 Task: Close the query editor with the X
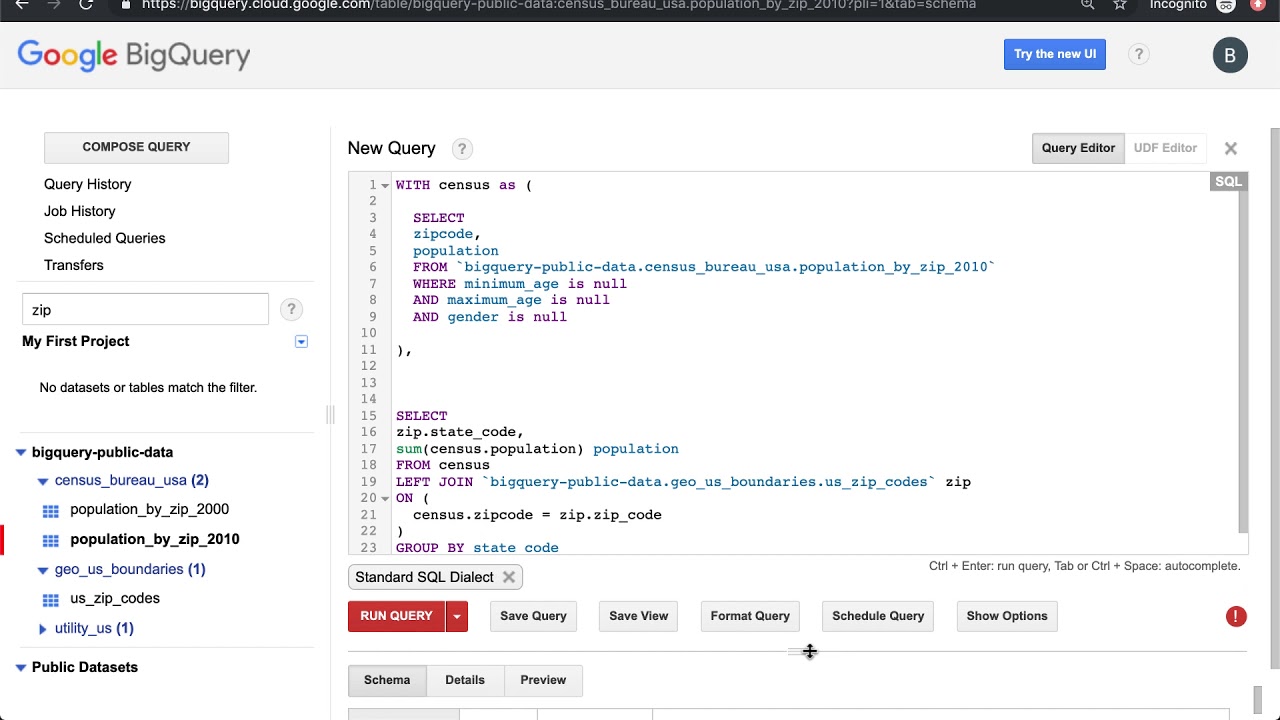(x=1231, y=148)
